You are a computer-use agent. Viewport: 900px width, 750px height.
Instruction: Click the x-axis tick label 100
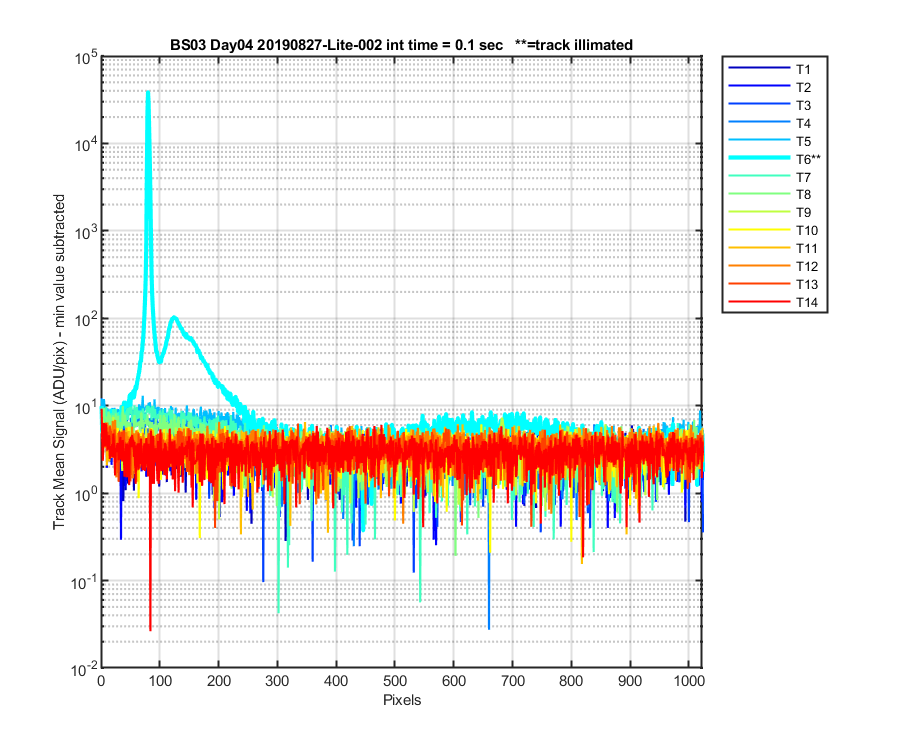click(x=160, y=681)
